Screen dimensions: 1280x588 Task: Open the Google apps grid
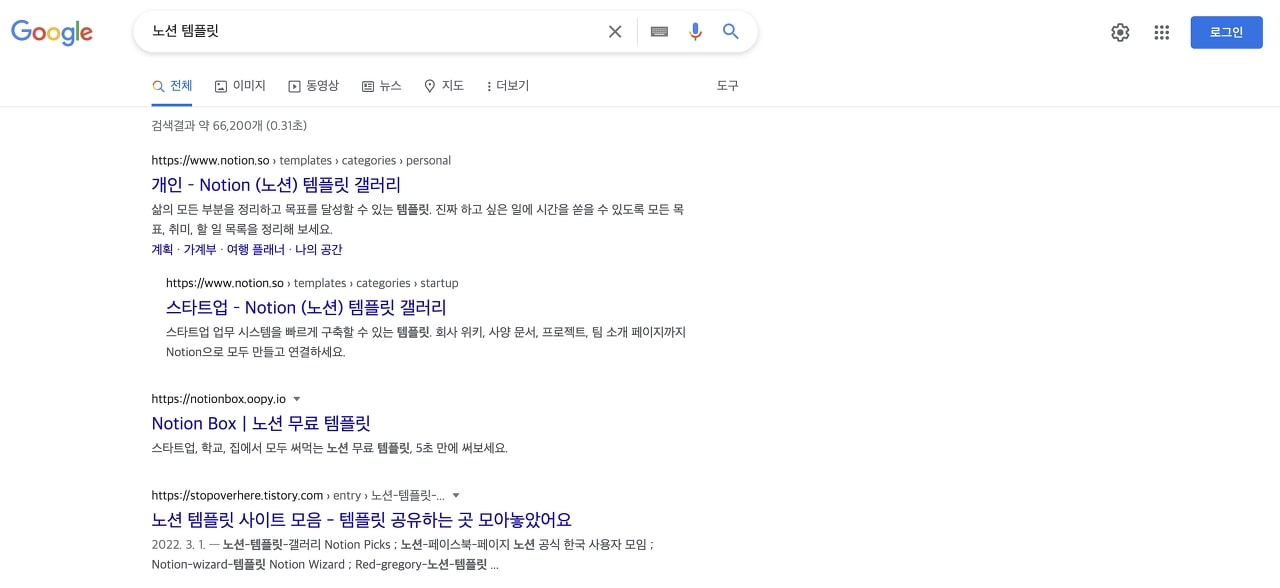click(x=1161, y=33)
